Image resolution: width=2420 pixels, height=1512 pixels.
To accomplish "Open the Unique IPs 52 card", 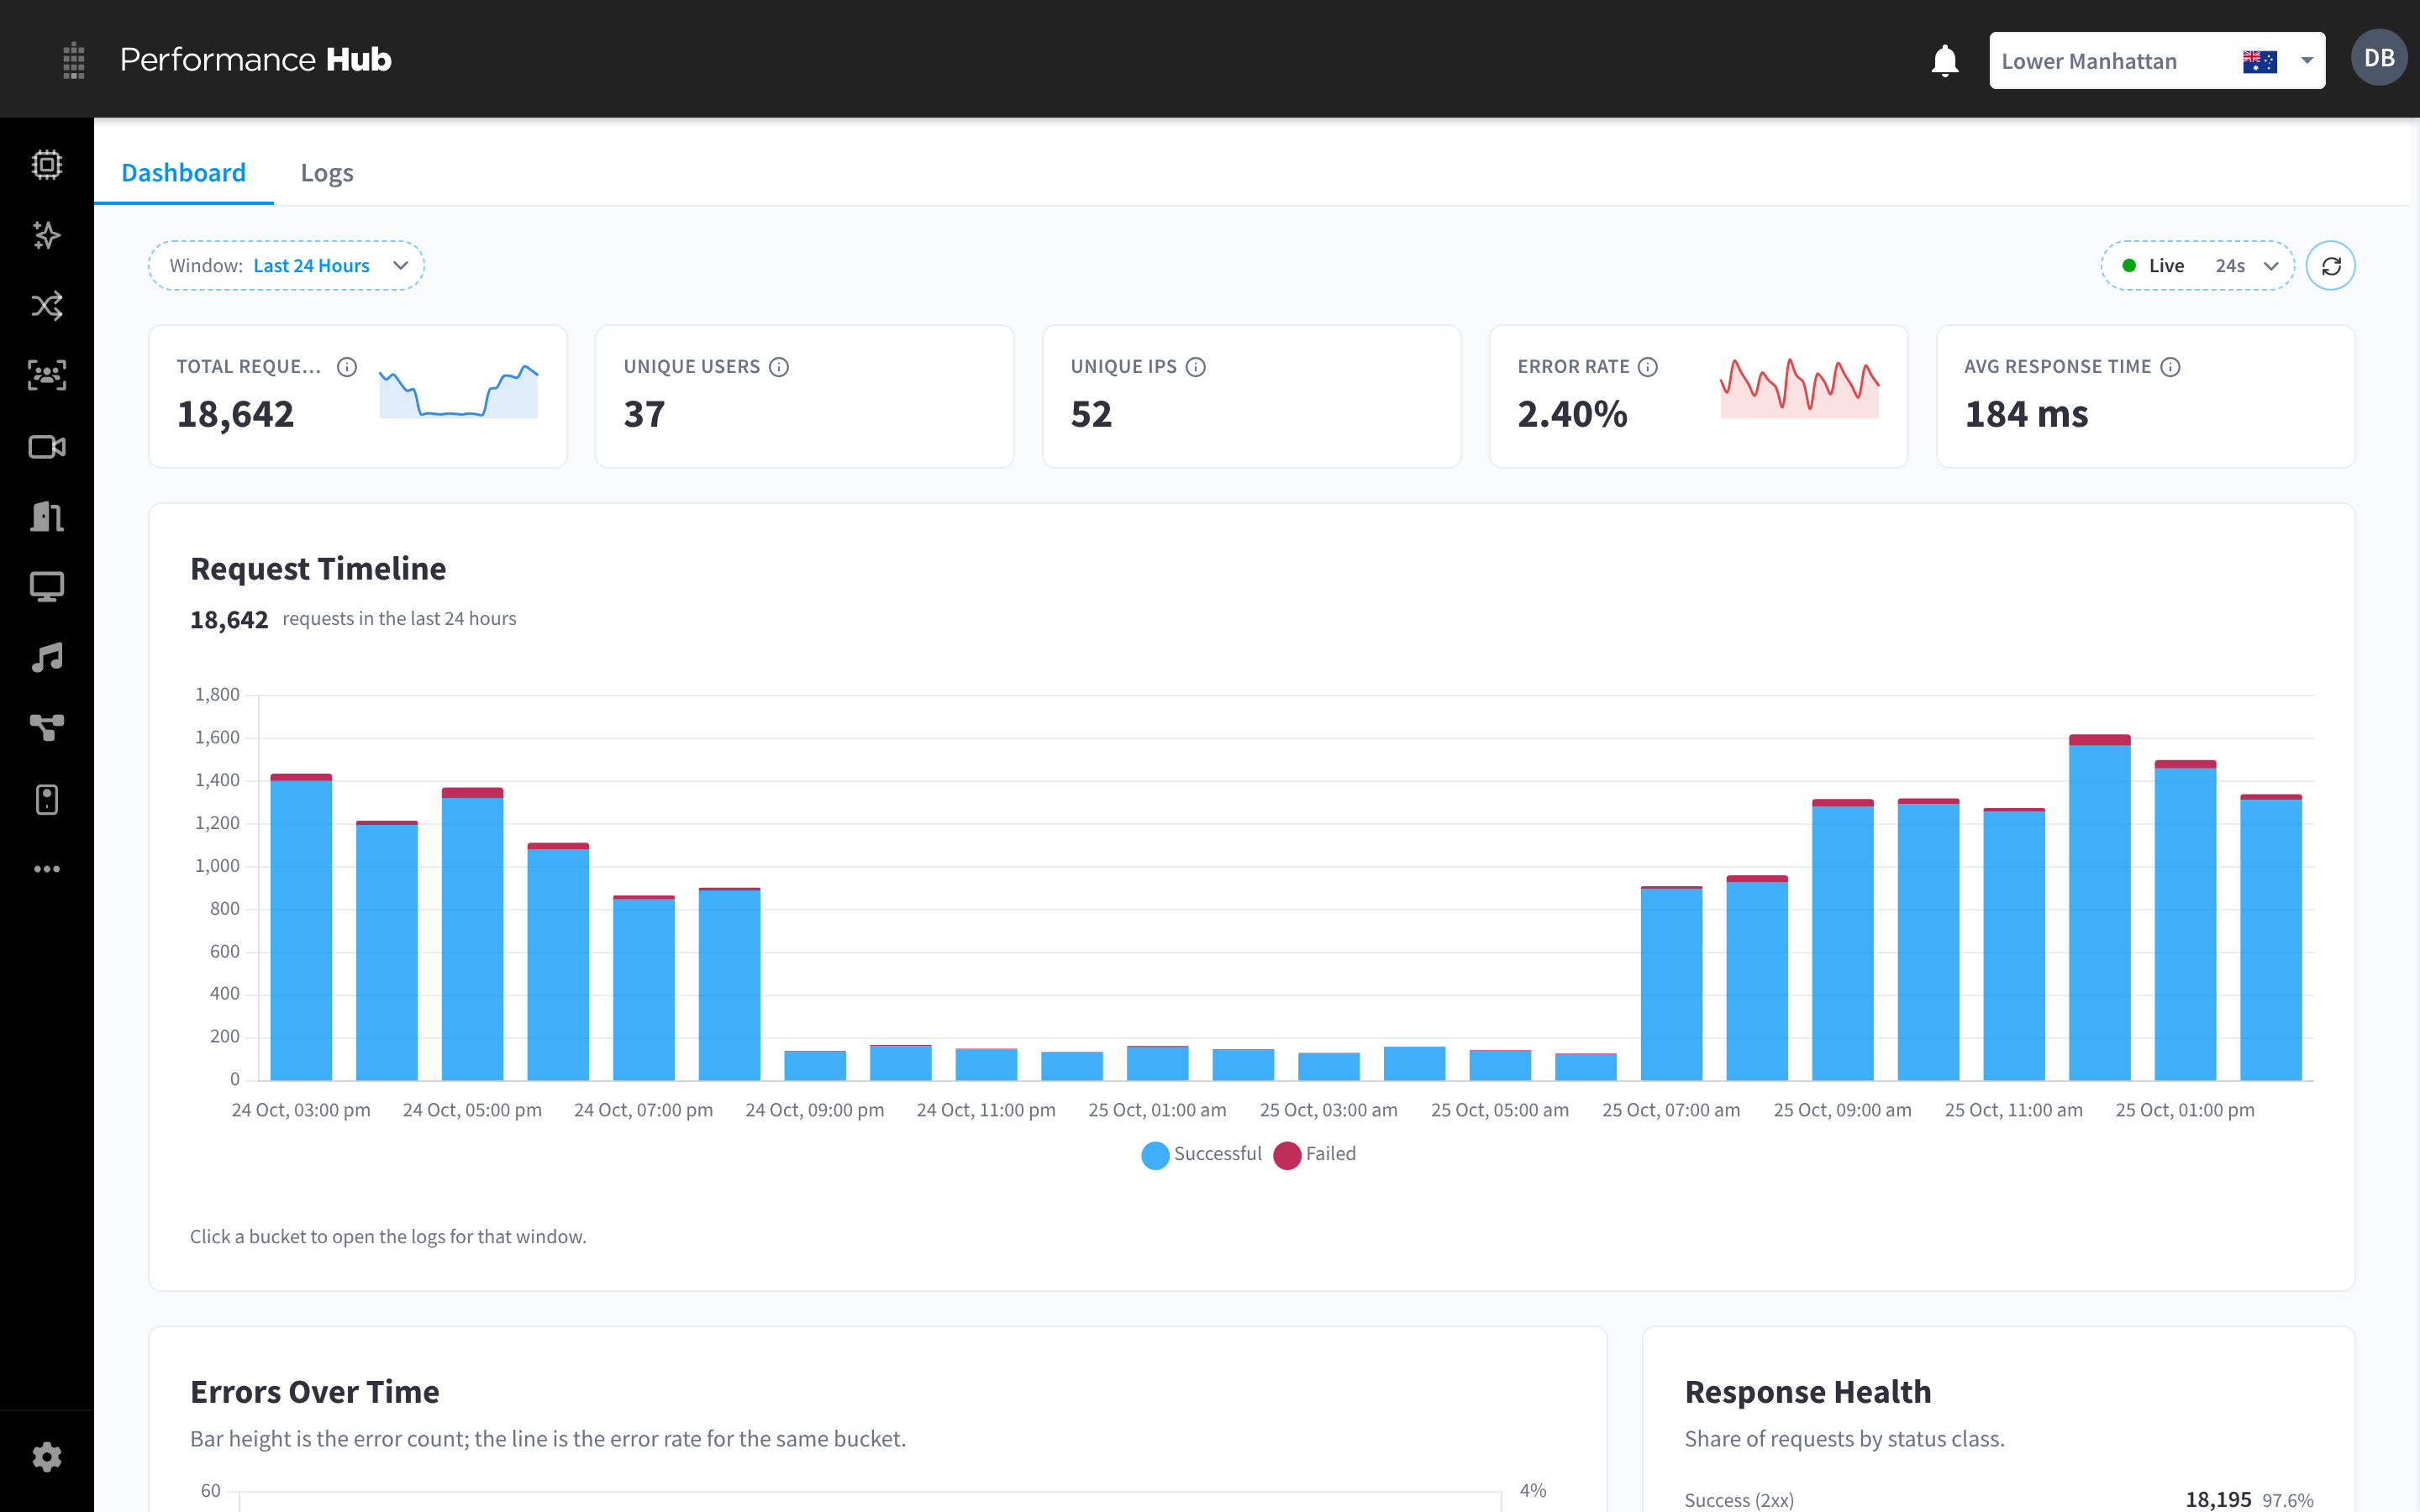I will click(x=1252, y=396).
